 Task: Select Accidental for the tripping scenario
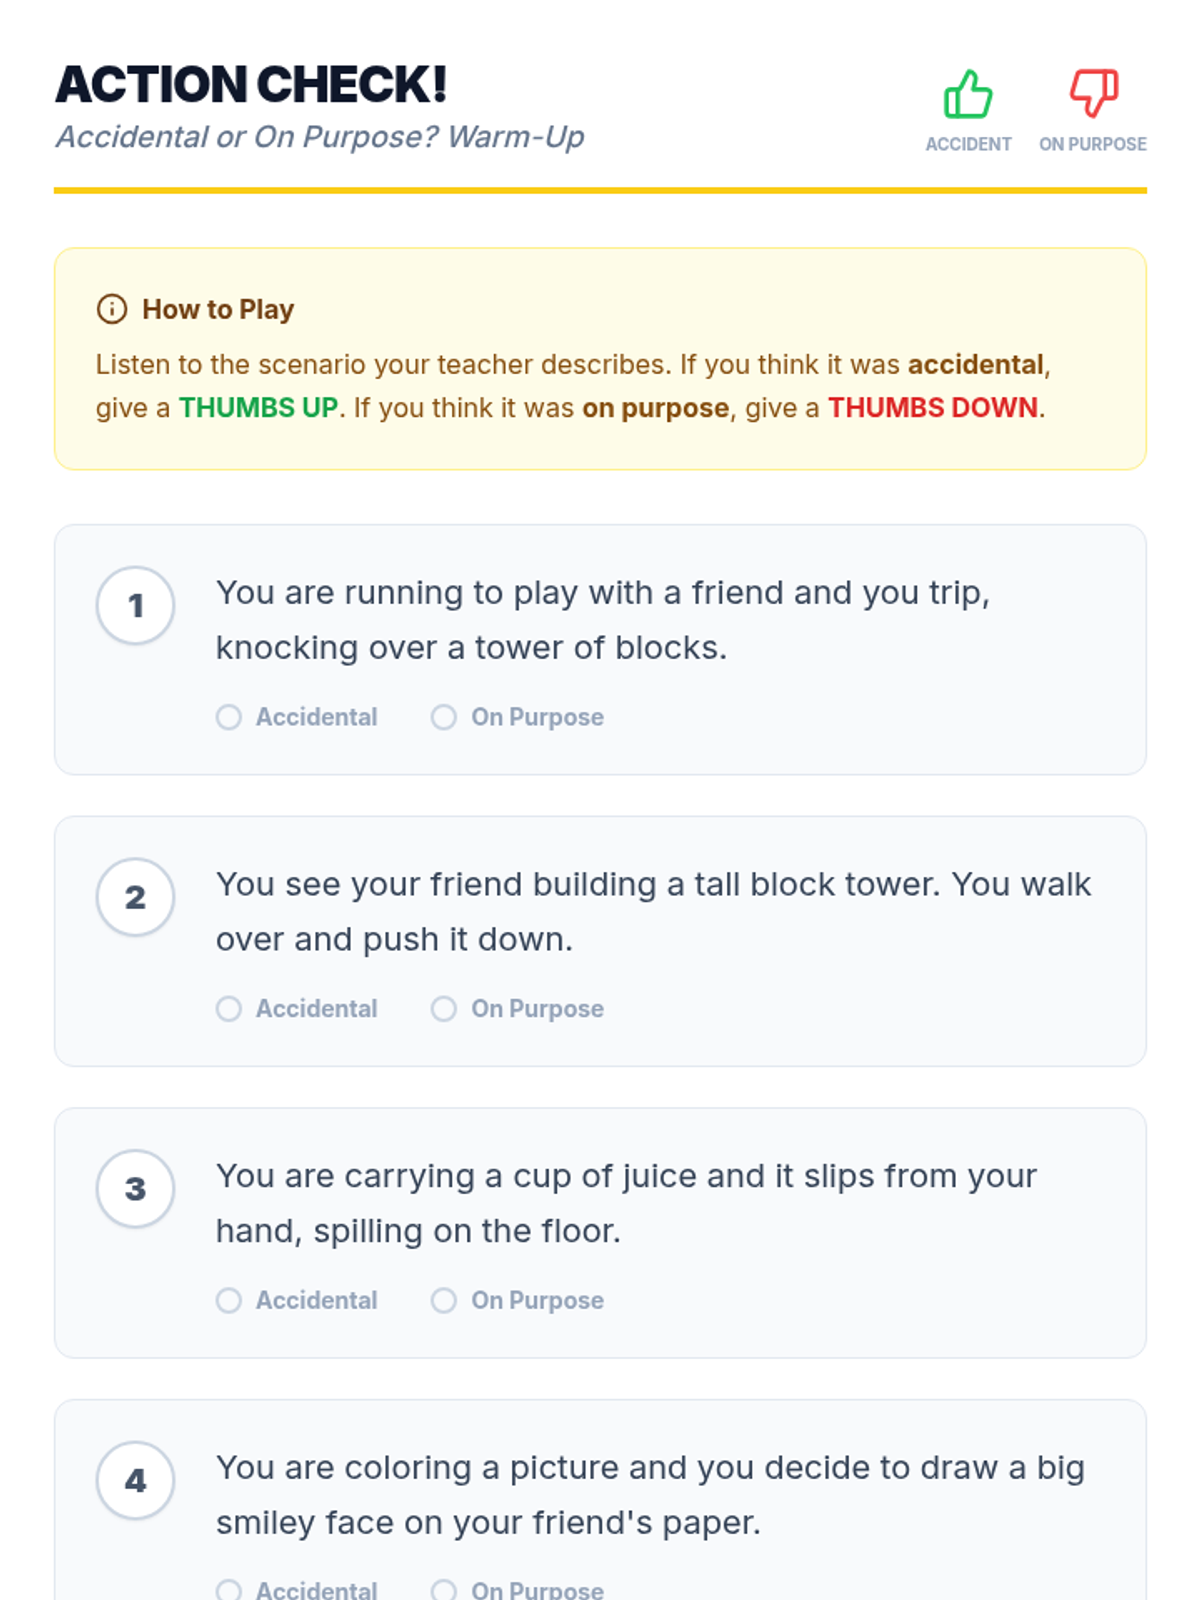[x=230, y=717]
